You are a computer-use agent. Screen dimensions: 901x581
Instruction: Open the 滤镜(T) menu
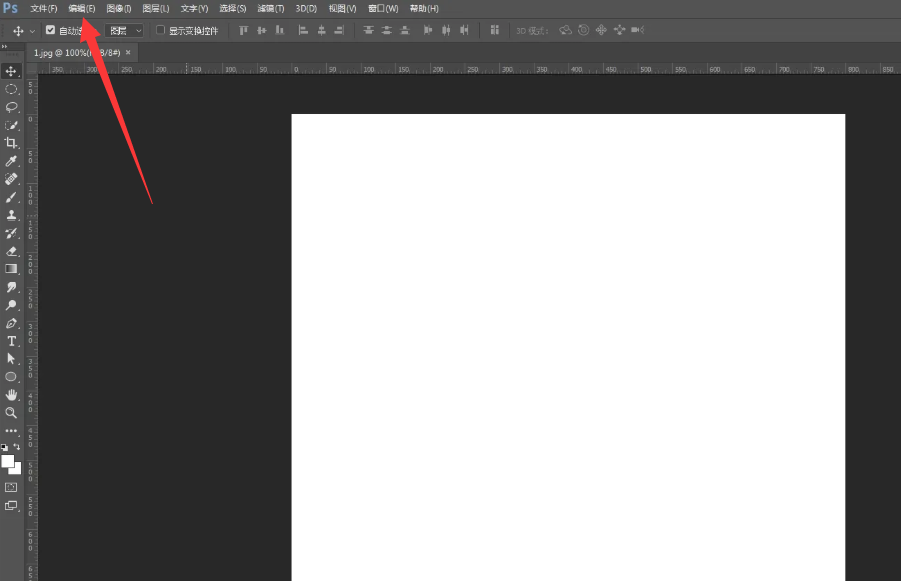pos(271,8)
